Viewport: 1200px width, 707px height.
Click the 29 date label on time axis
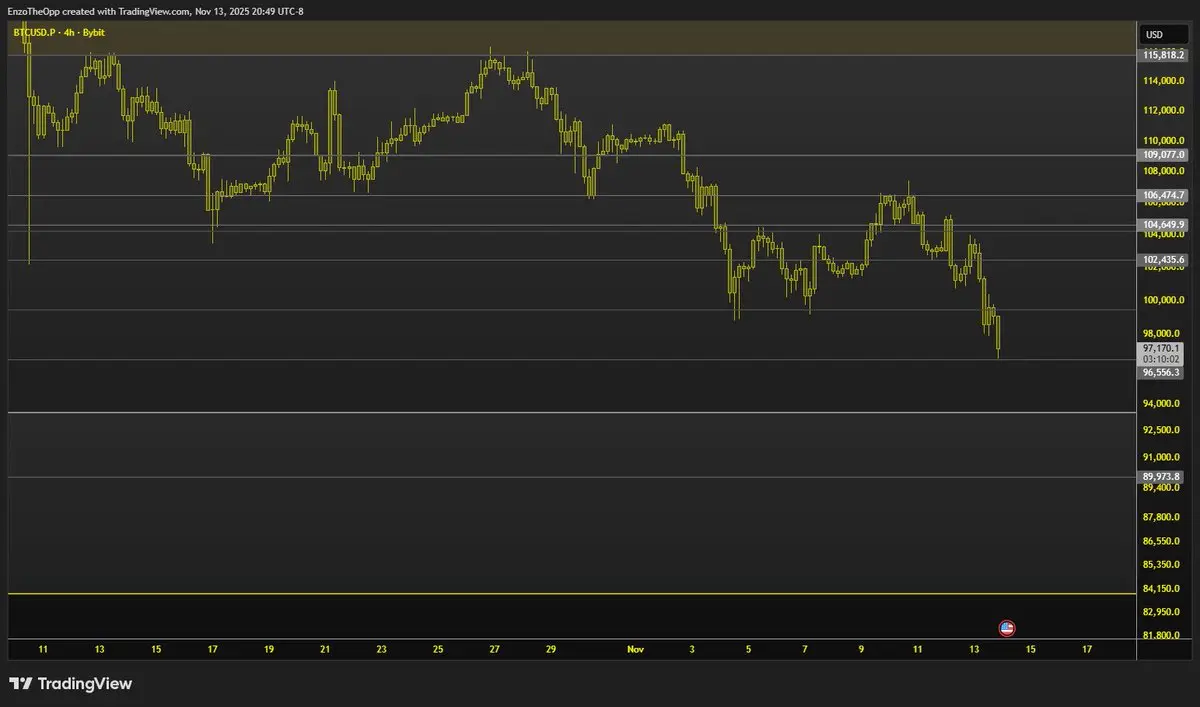pyautogui.click(x=551, y=649)
